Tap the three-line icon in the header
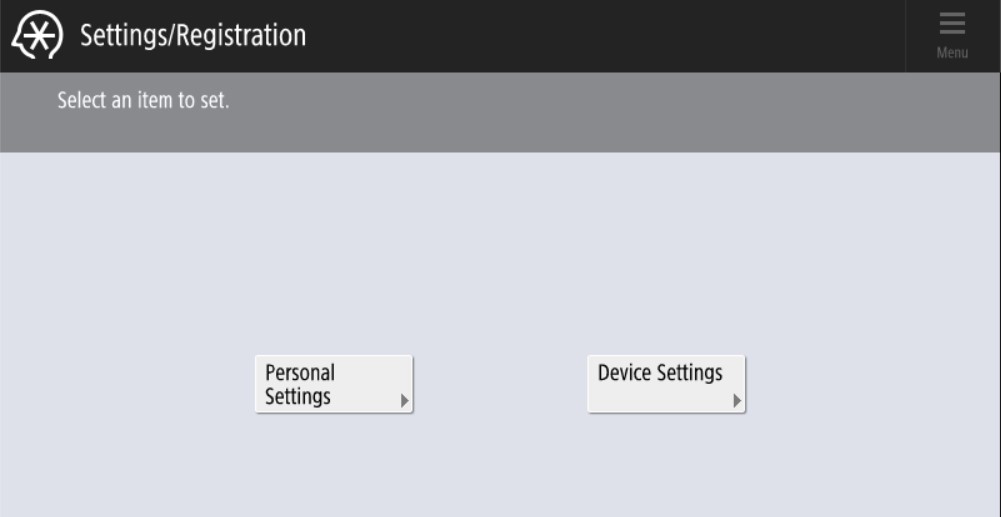 952,24
